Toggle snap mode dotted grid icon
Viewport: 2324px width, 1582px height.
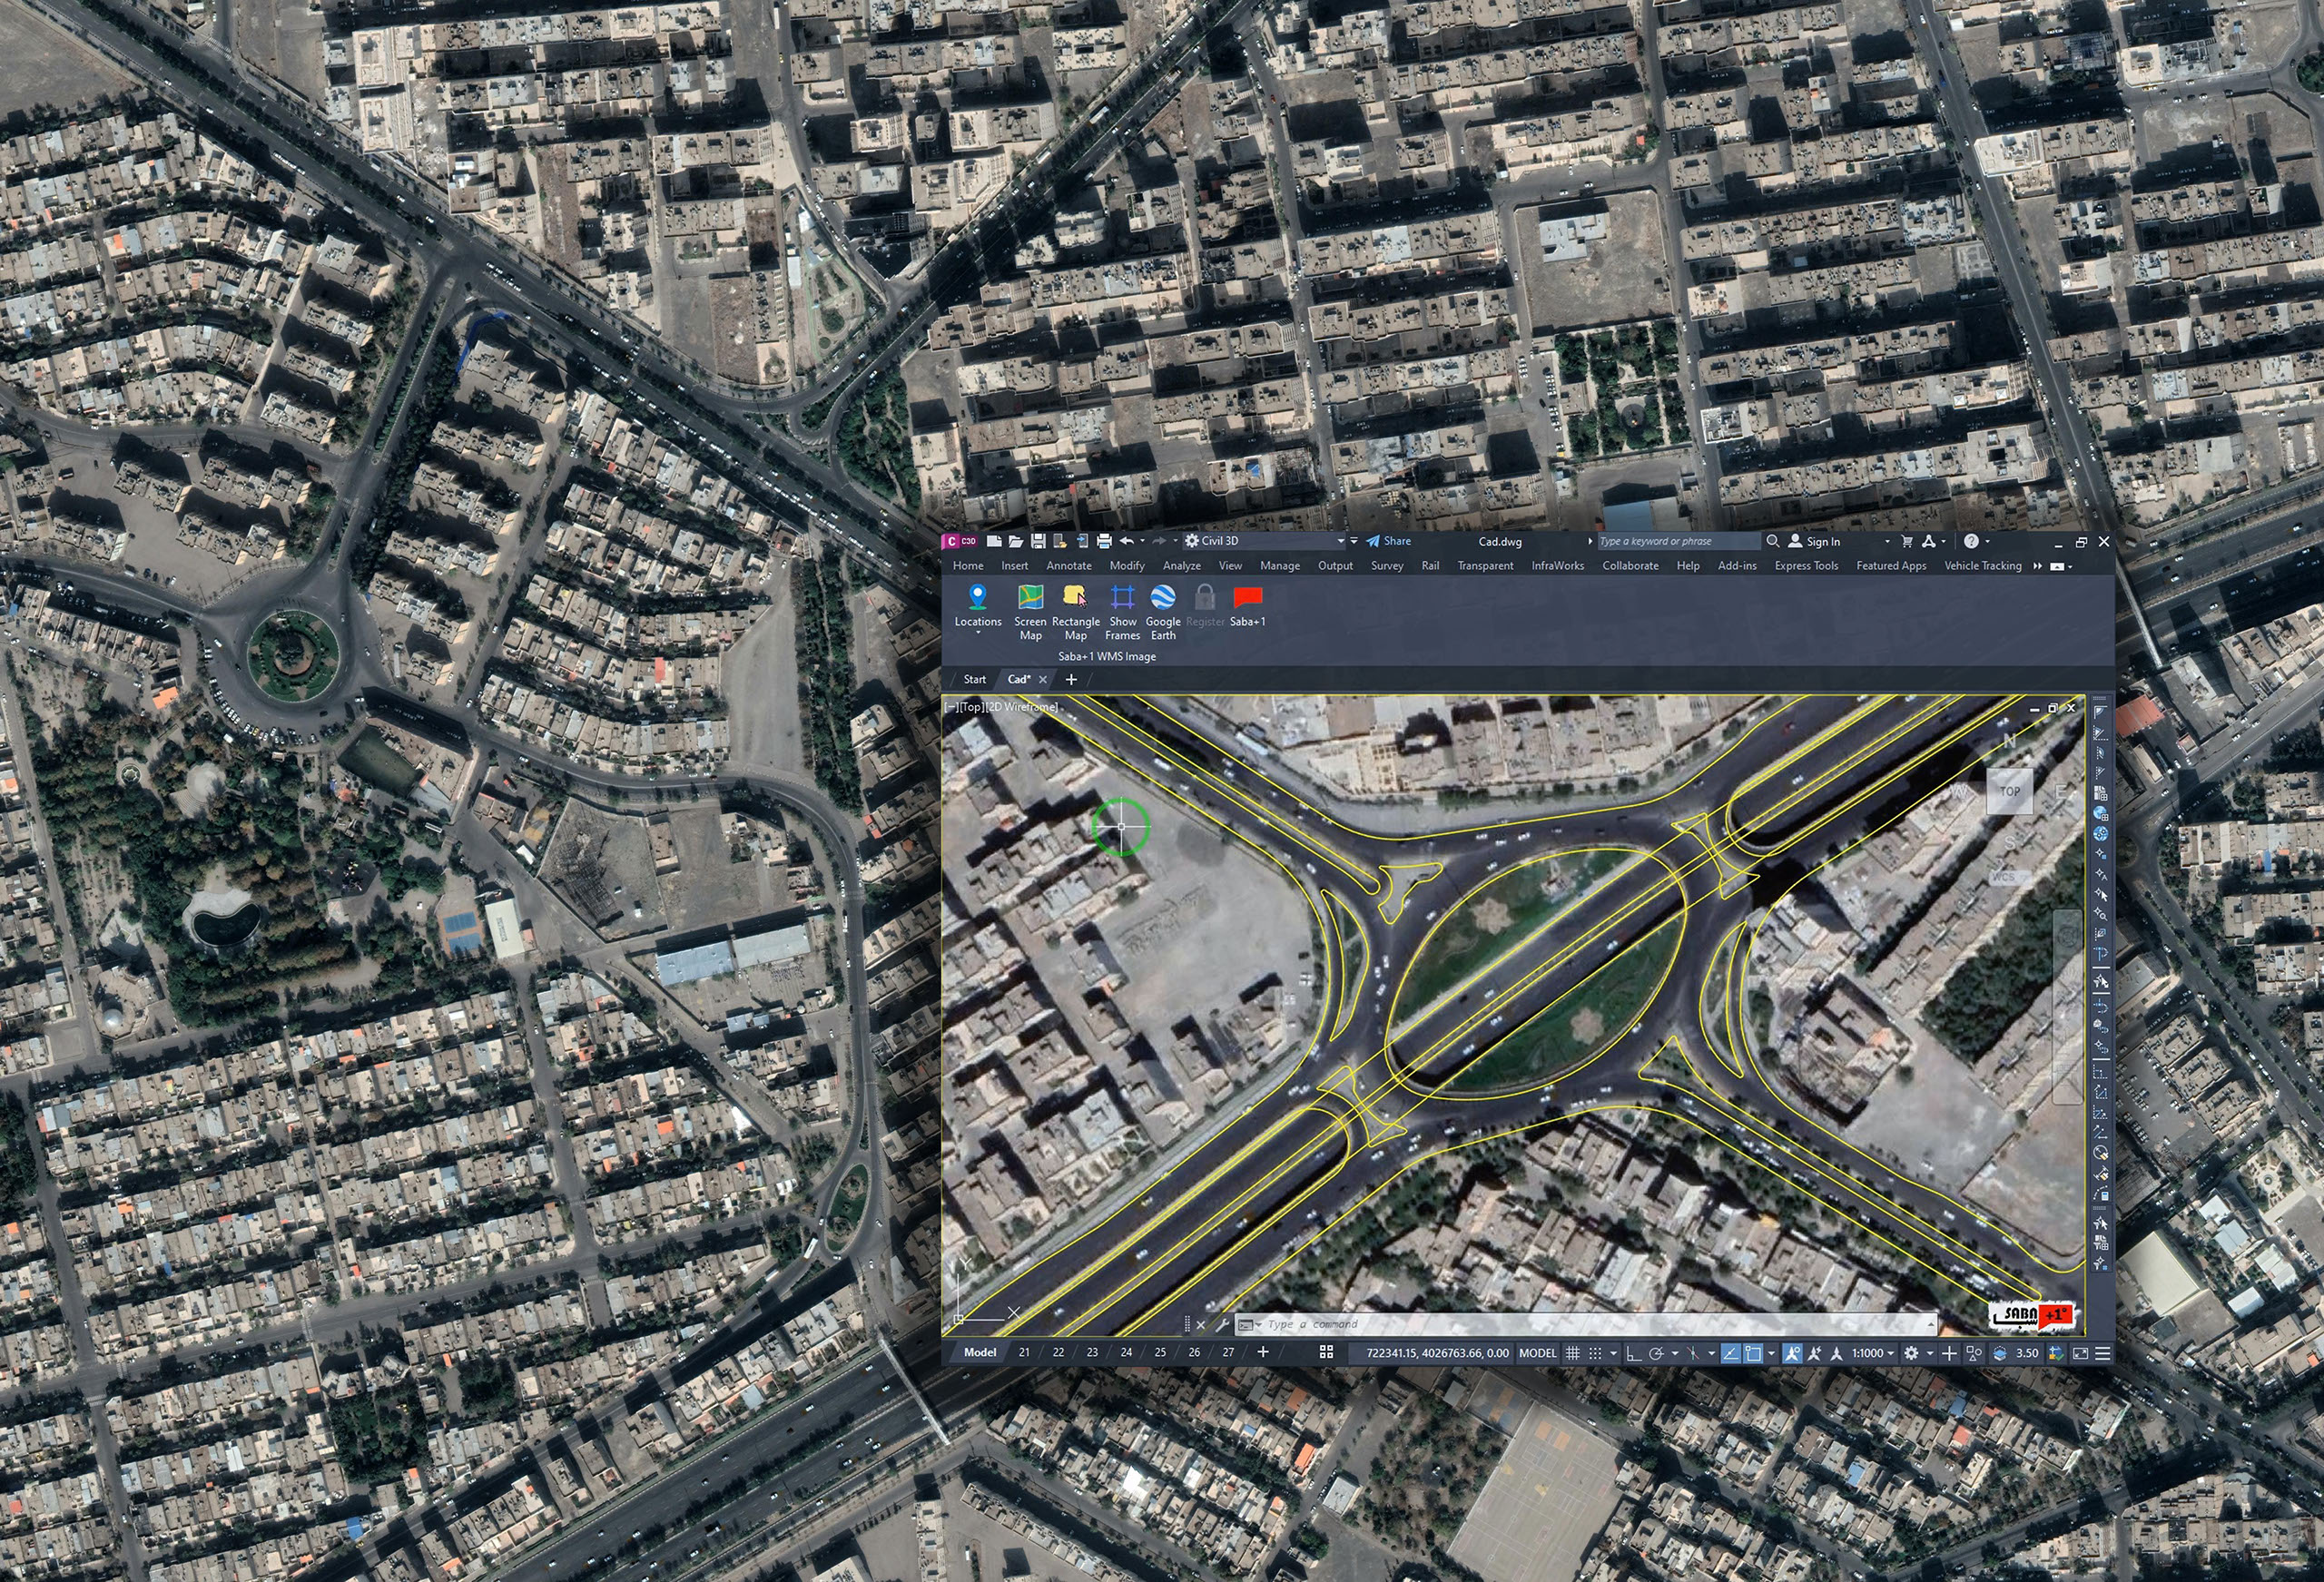1595,1353
